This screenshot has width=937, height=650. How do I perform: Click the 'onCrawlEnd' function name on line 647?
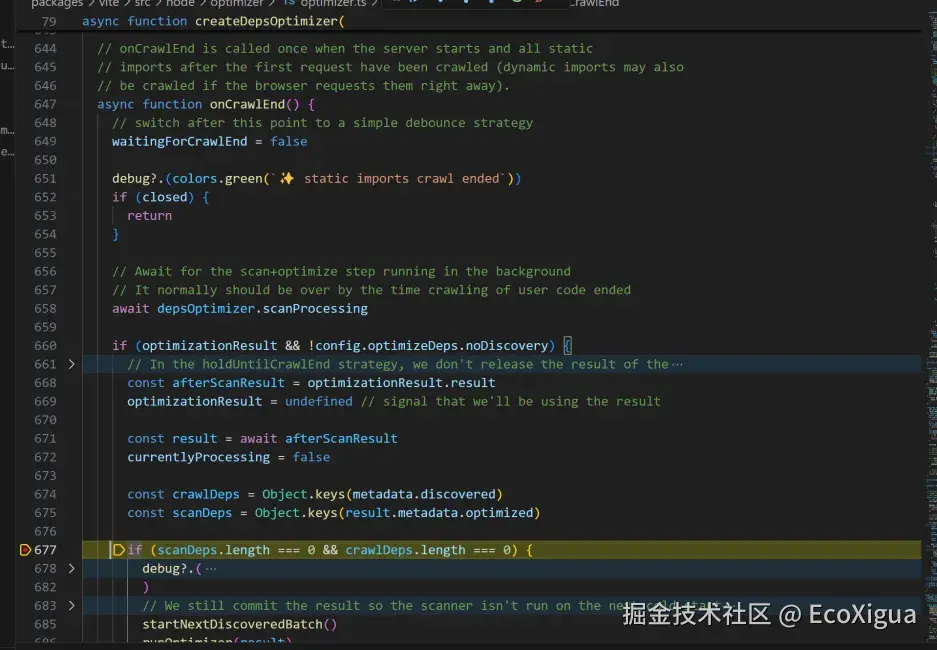247,104
